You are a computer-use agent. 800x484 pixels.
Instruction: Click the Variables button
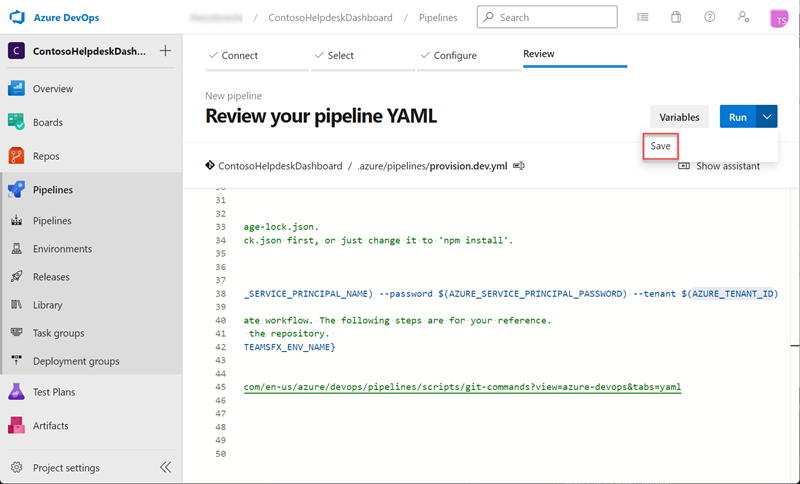point(679,117)
